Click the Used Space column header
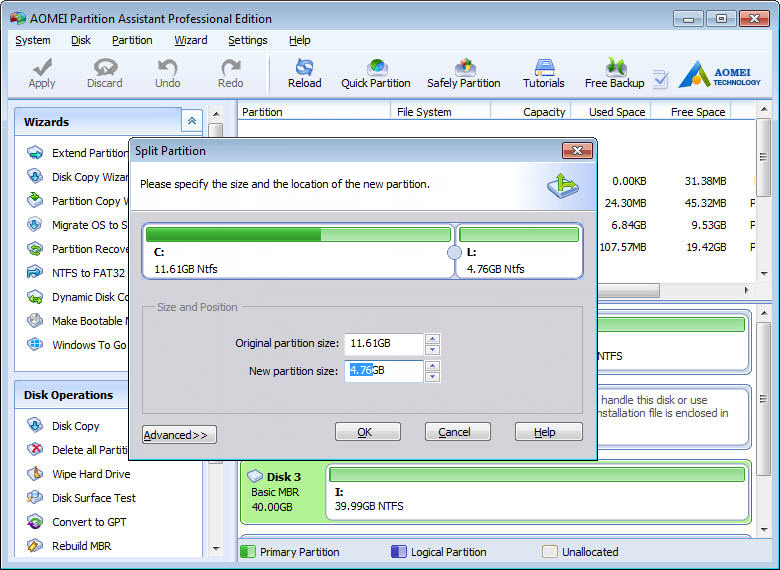This screenshot has height=570, width=780. [611, 112]
